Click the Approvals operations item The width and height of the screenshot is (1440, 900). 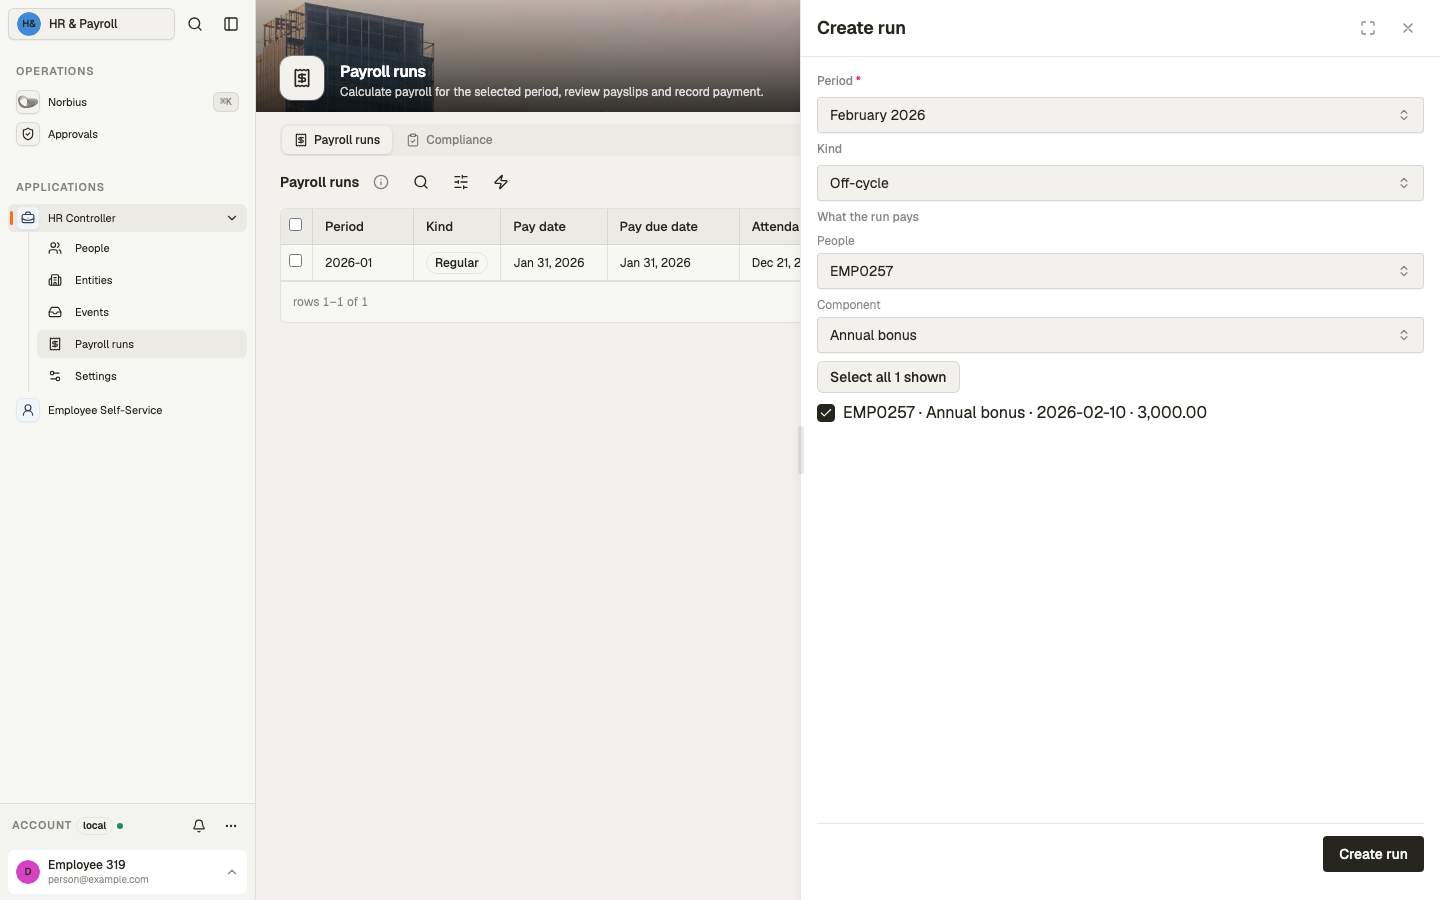click(x=127, y=134)
